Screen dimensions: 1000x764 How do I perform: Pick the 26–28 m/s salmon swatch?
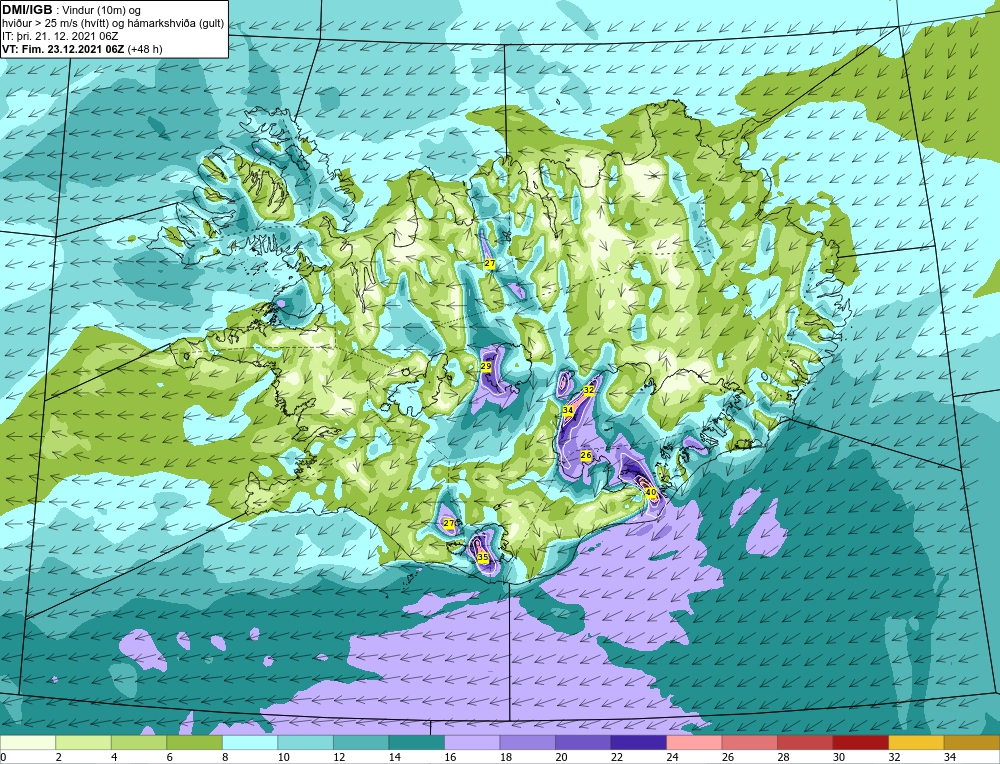[749, 743]
